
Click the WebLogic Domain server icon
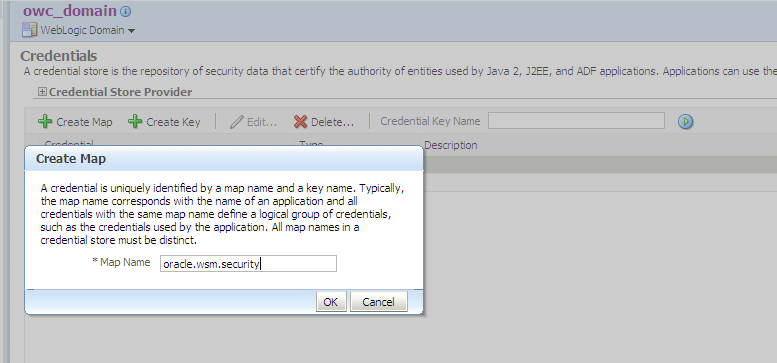click(x=29, y=30)
